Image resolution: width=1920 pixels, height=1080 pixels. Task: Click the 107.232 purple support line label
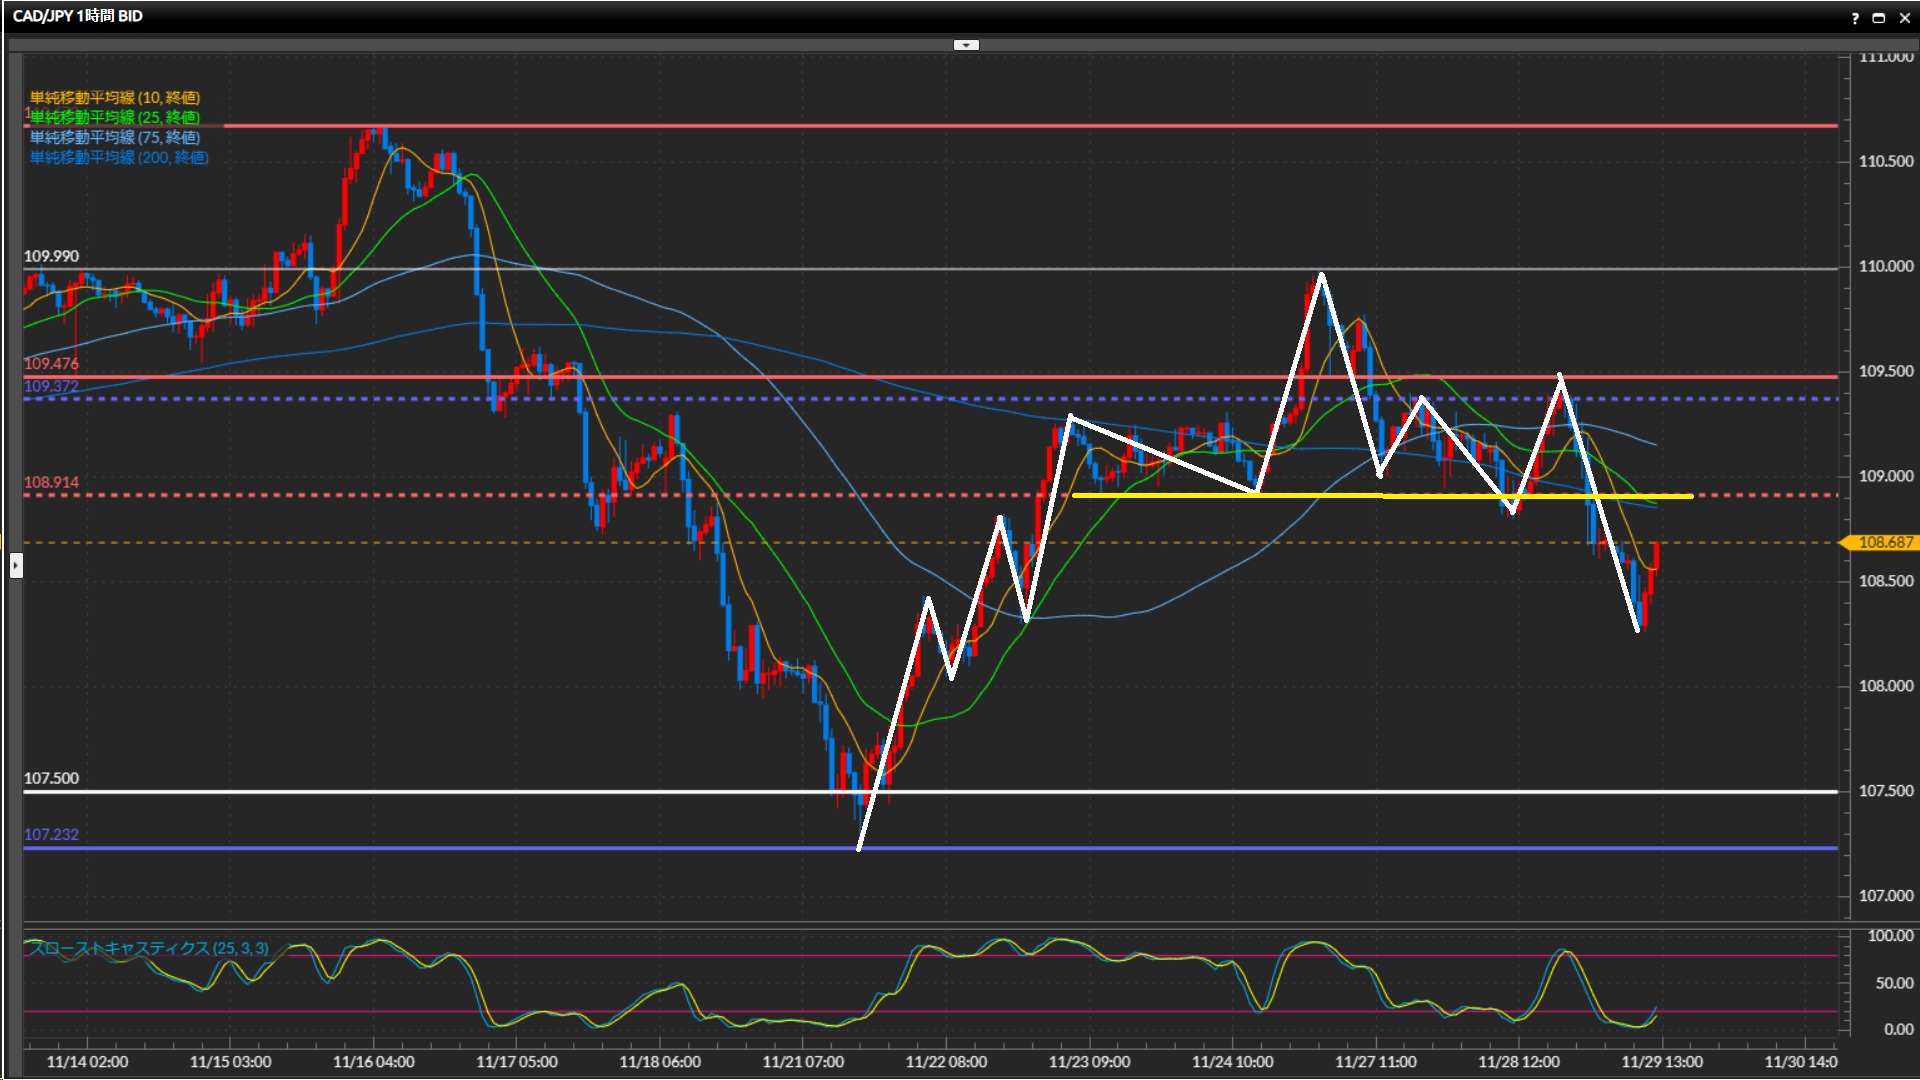coord(51,834)
